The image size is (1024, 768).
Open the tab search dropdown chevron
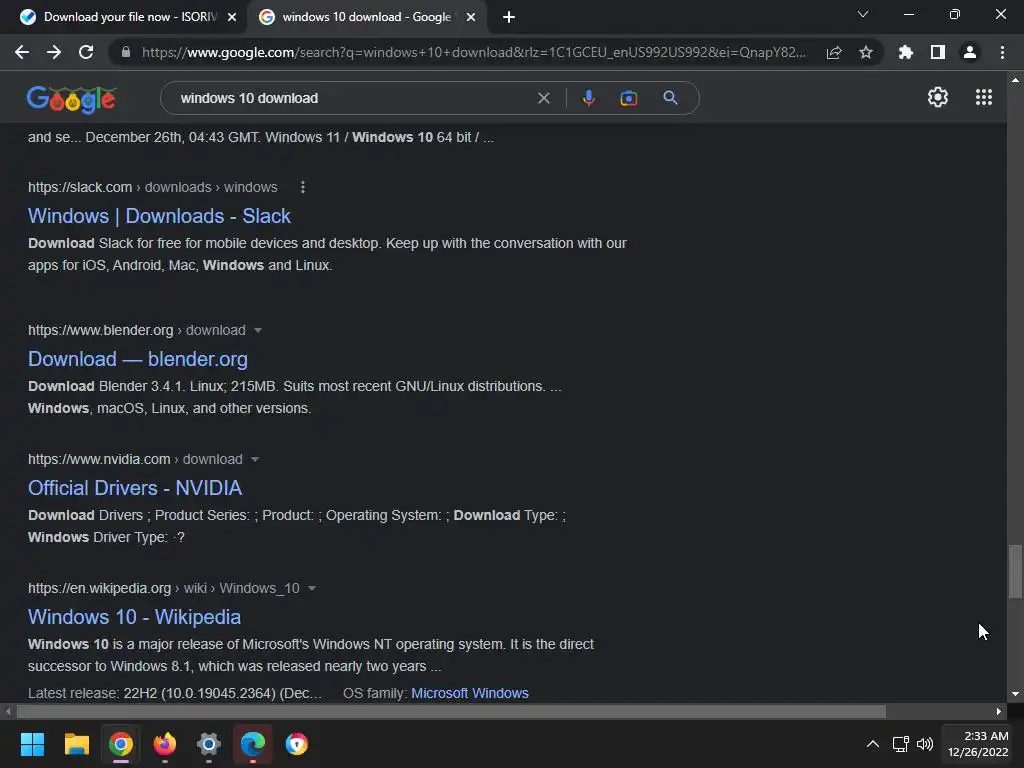(863, 14)
